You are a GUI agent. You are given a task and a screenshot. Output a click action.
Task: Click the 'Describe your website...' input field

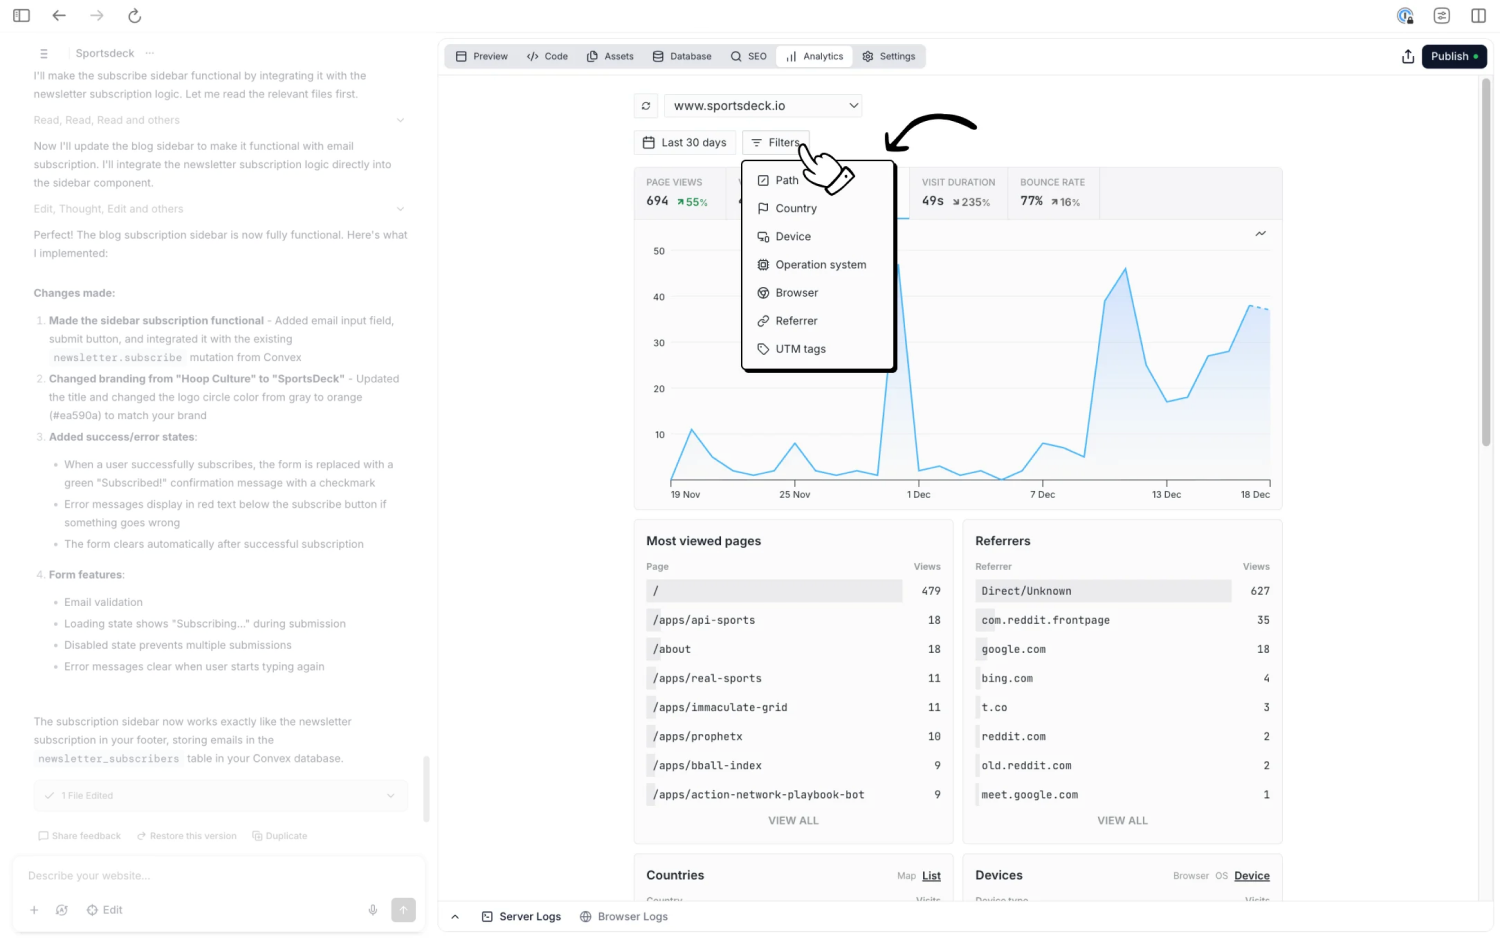(x=218, y=876)
